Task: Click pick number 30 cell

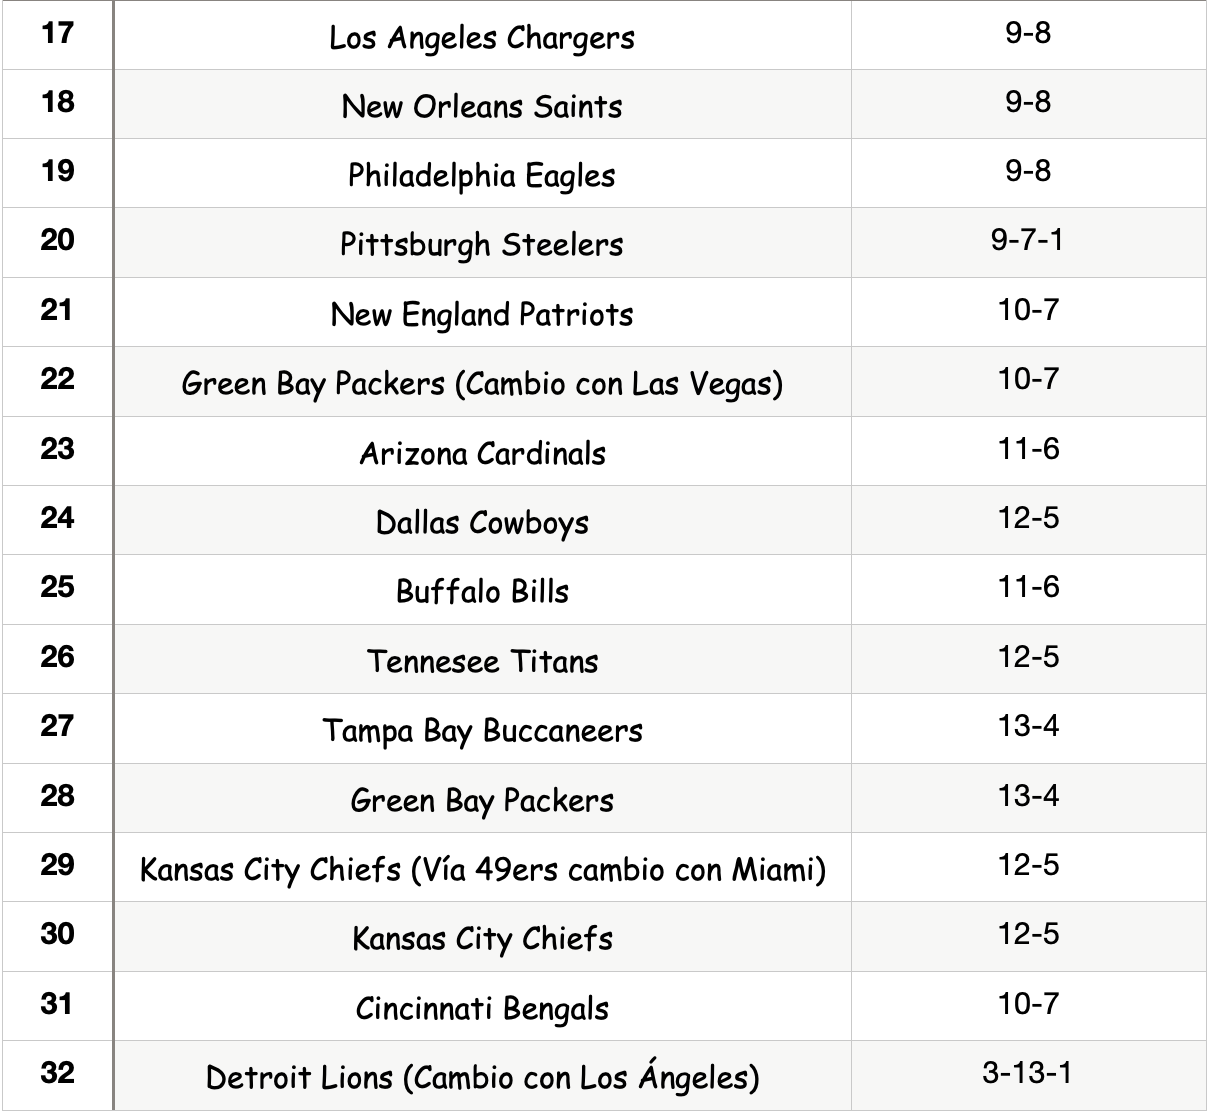Action: [58, 934]
